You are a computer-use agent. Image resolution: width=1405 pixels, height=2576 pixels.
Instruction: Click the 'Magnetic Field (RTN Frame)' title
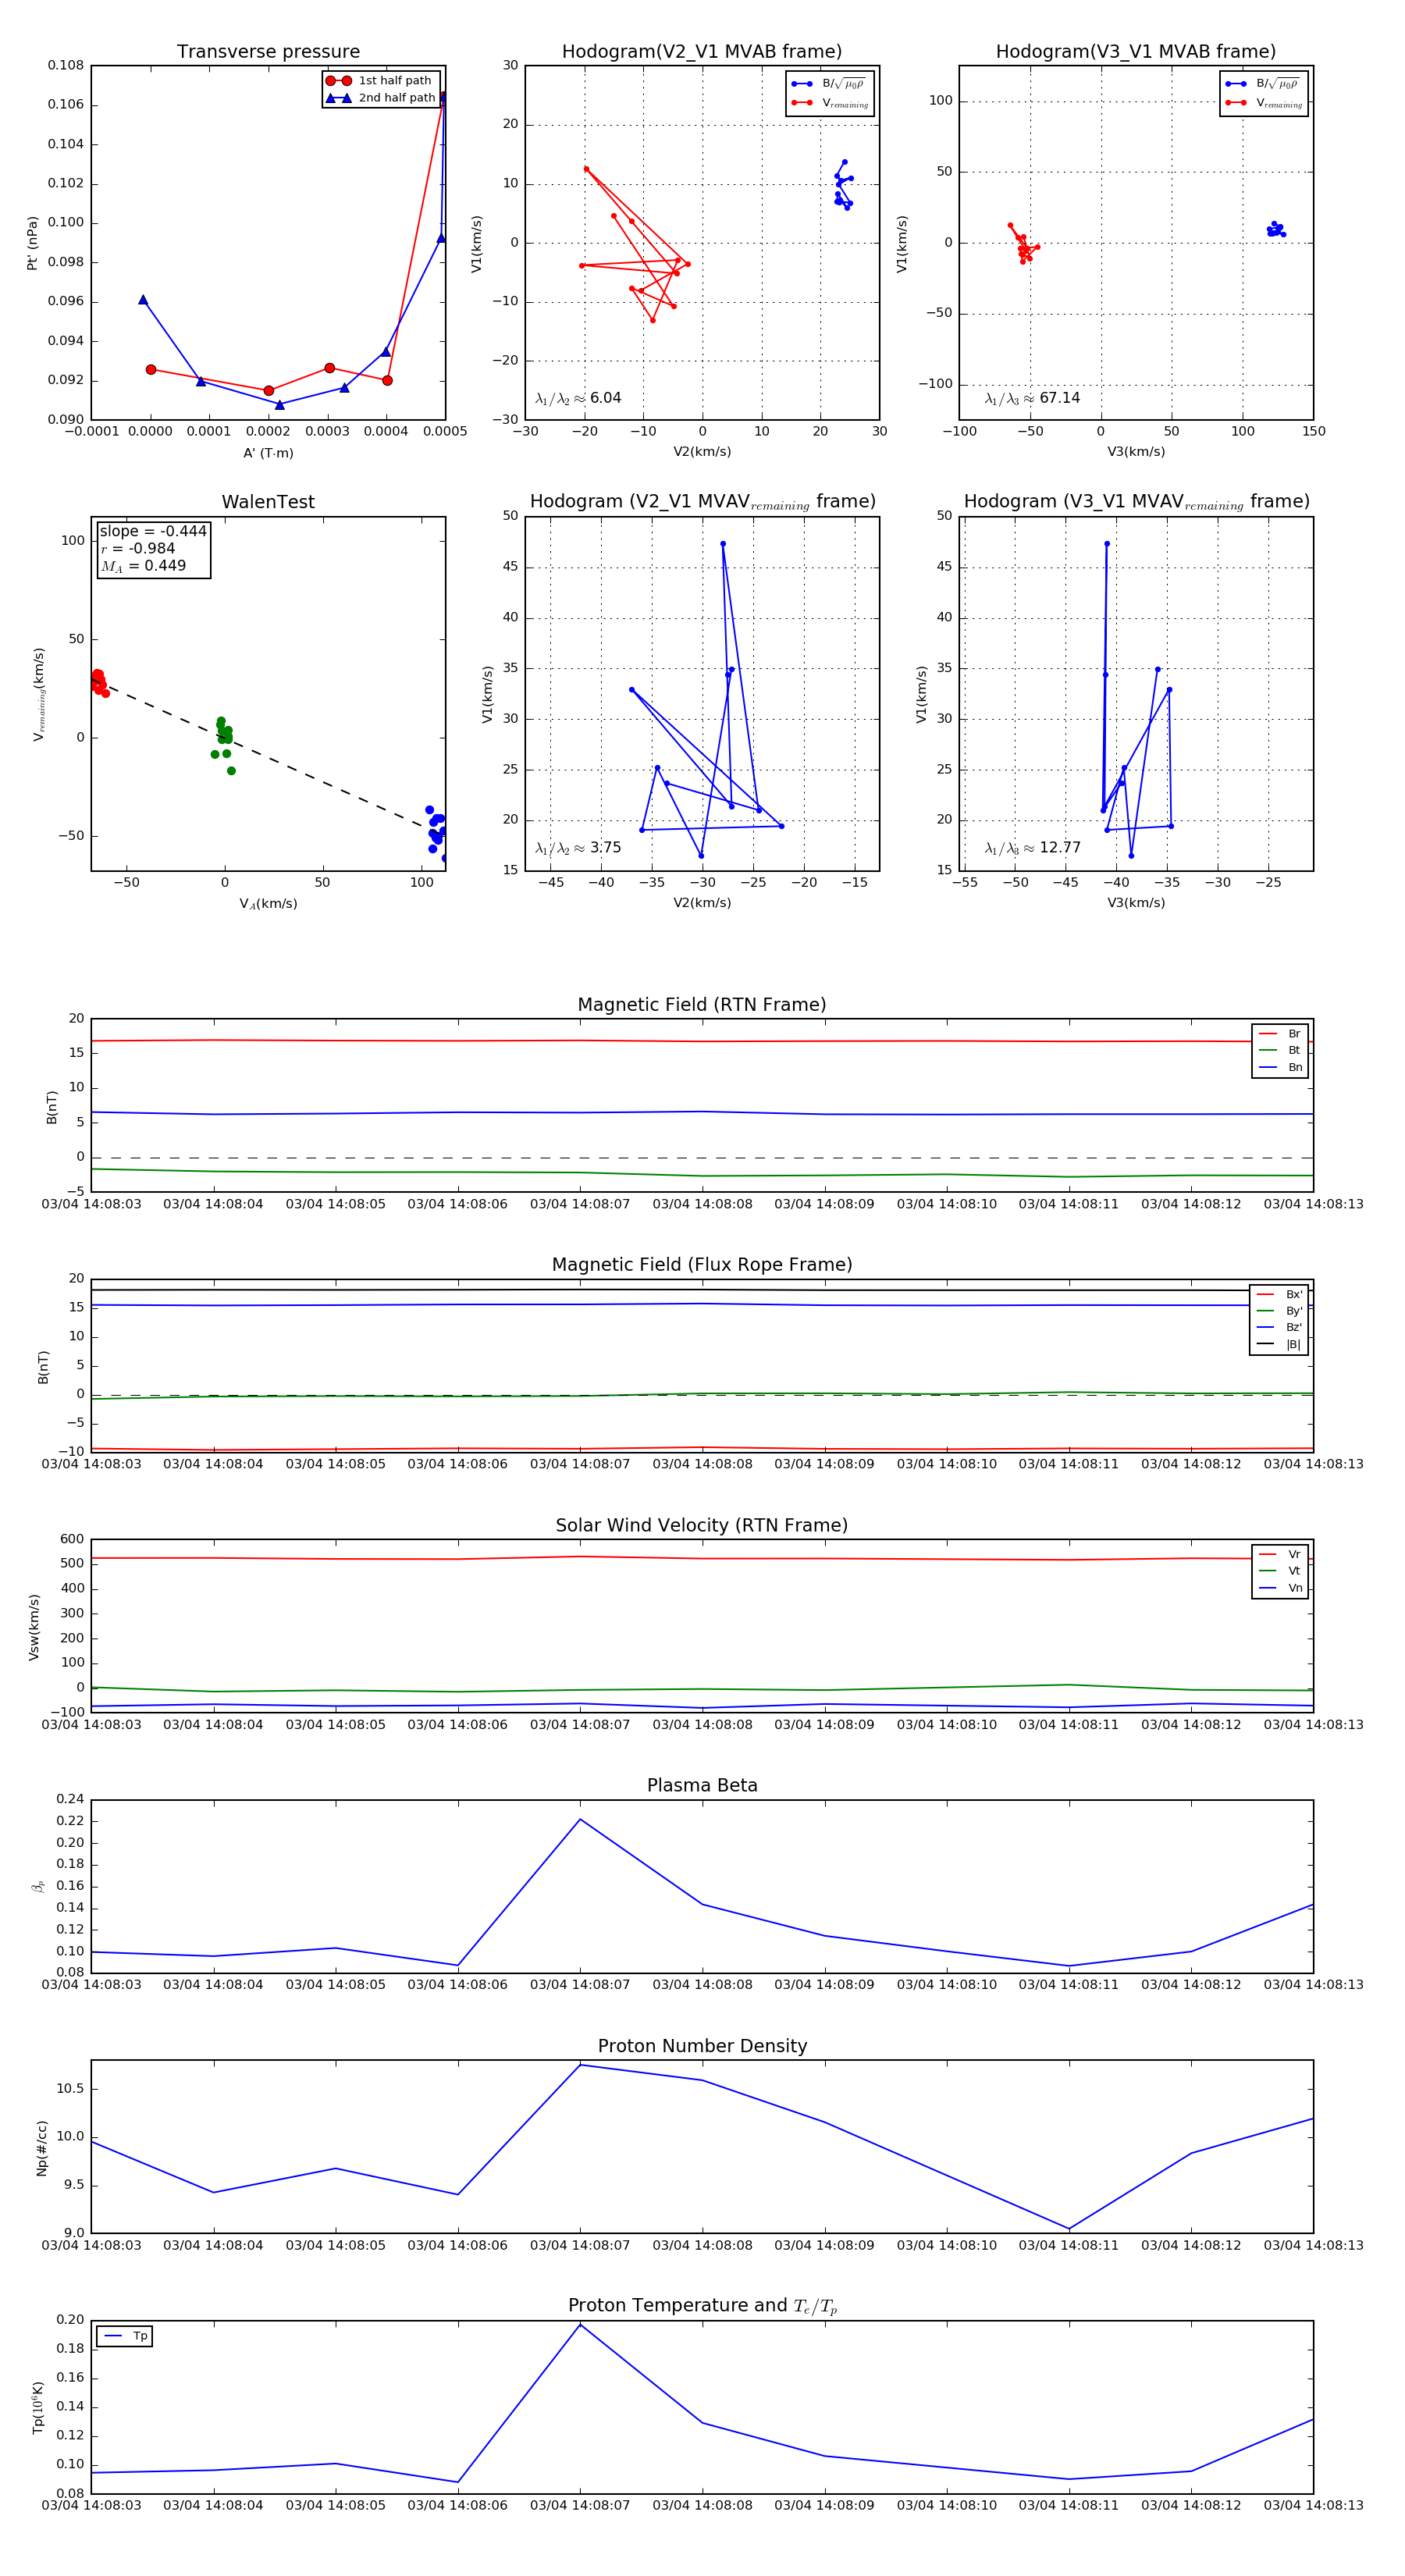point(702,1005)
